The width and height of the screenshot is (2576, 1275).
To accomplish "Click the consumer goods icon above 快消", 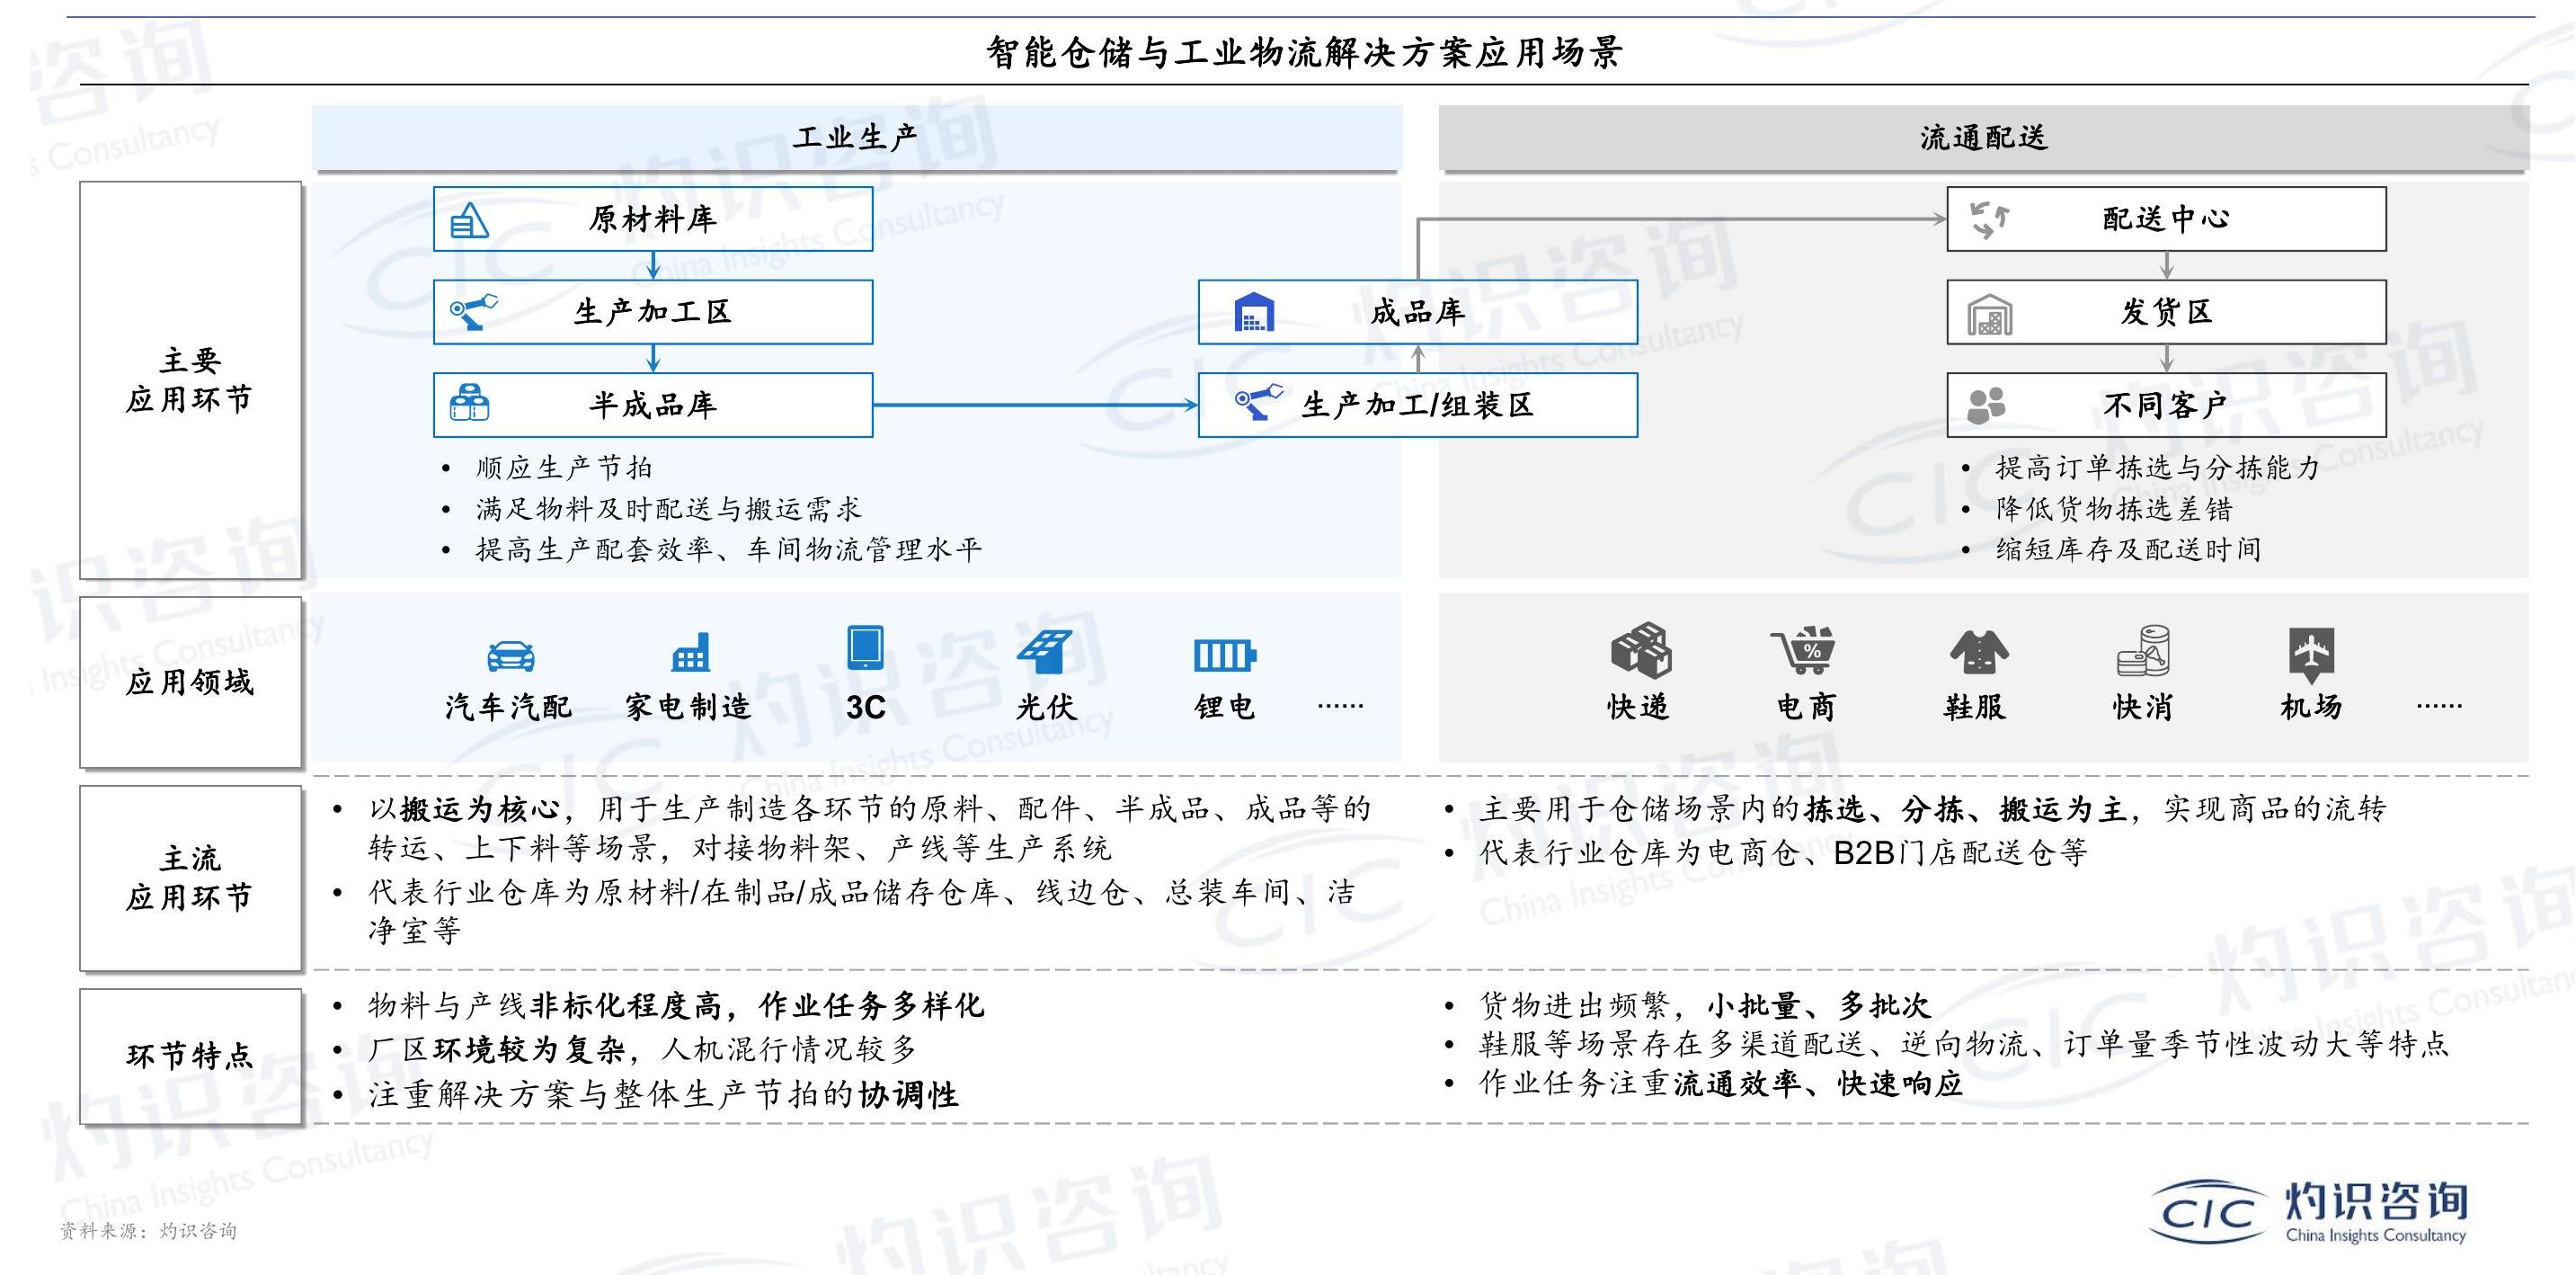I will coord(2143,651).
